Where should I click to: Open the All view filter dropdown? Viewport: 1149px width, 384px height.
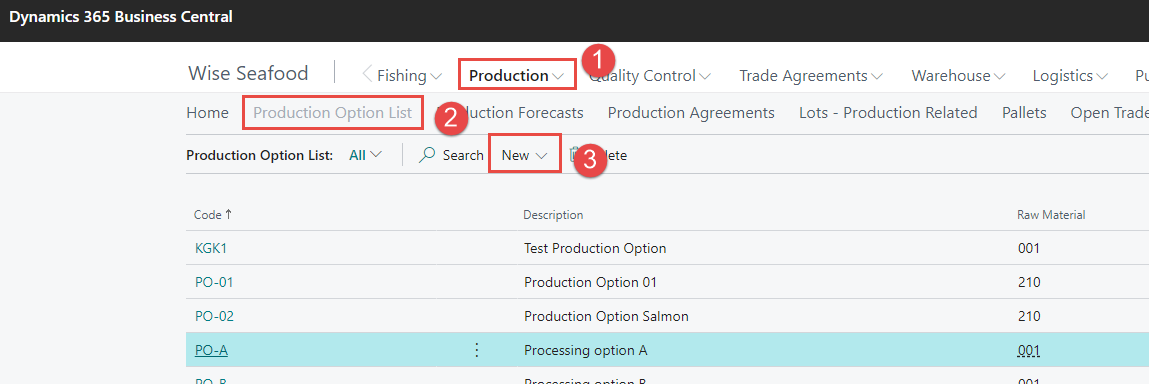(366, 155)
